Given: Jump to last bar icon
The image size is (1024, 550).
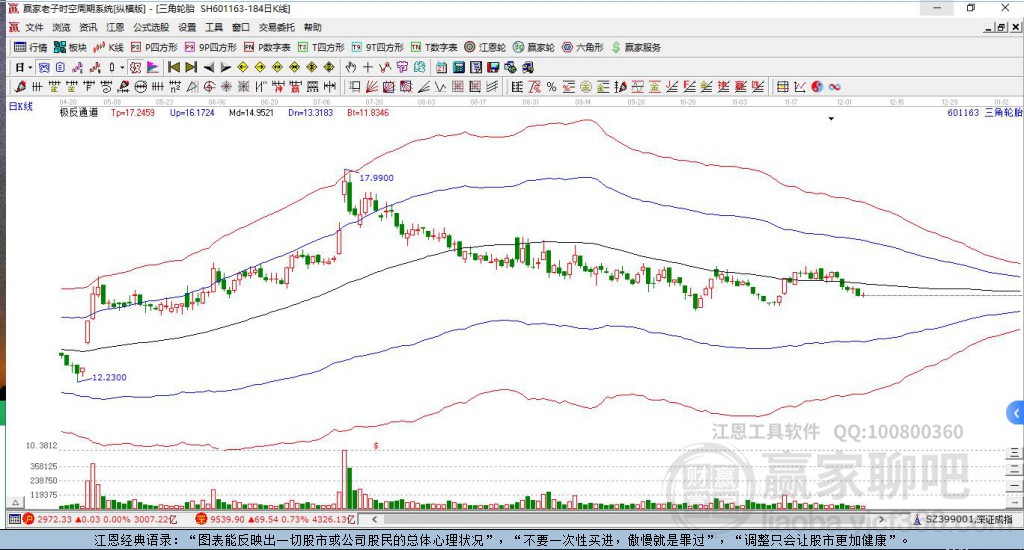Looking at the screenshot, I should (x=191, y=67).
